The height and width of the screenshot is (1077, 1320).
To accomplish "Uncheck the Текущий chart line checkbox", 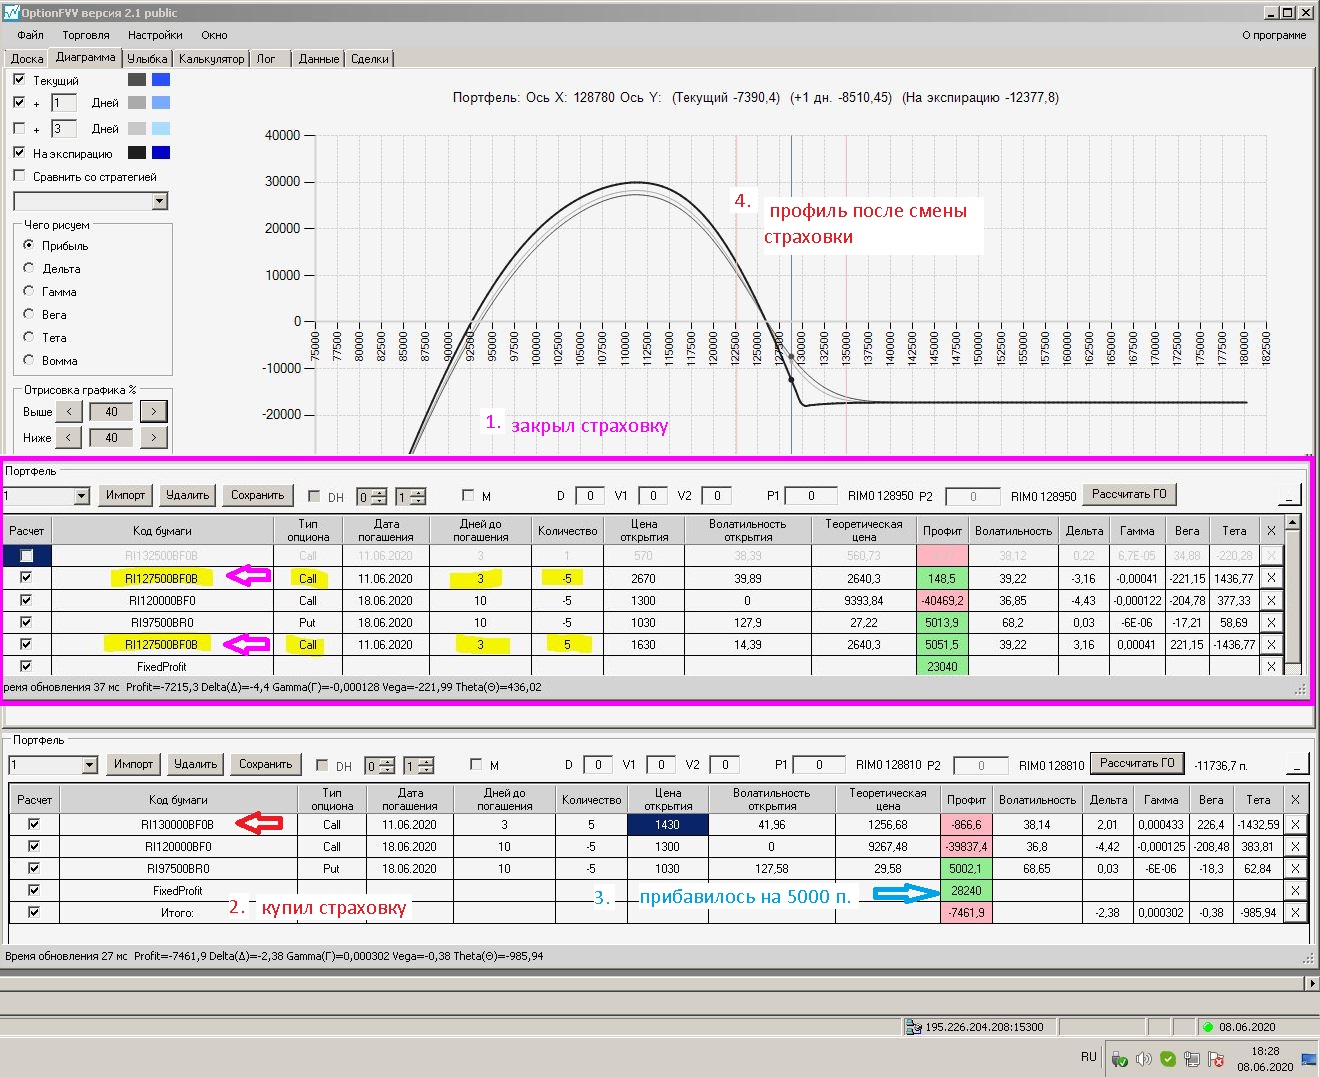I will click(19, 79).
